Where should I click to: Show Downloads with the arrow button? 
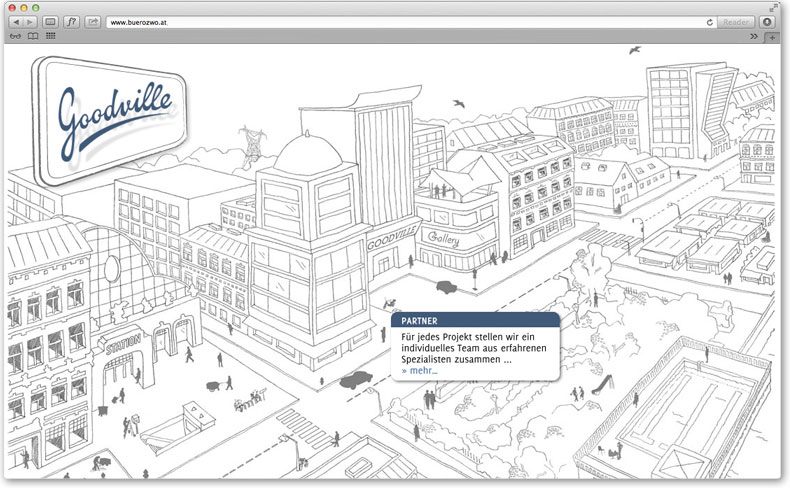click(767, 22)
